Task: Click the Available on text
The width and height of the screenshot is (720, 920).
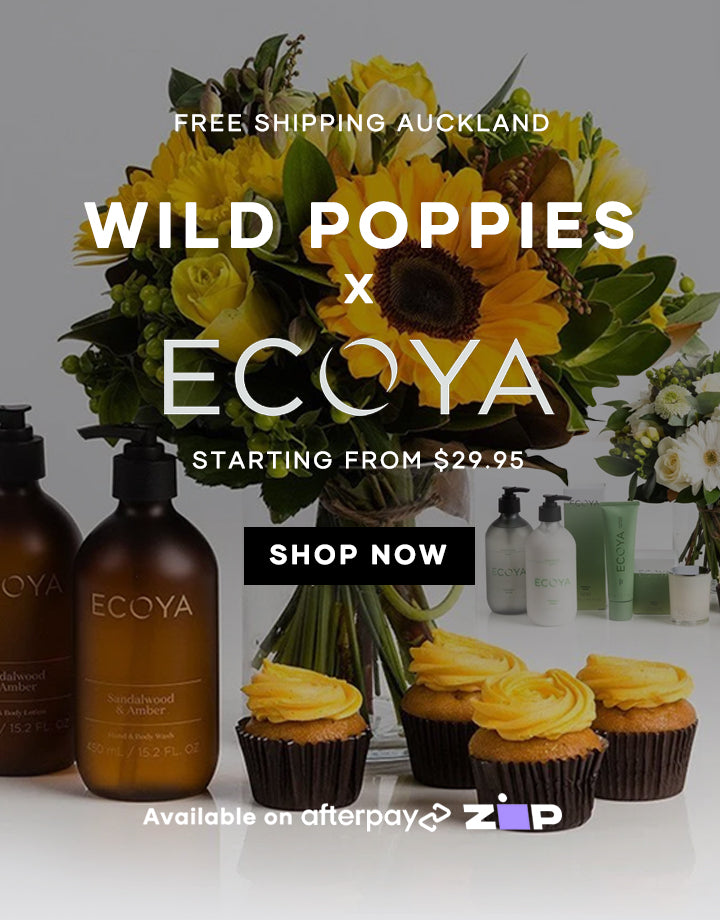Action: tap(217, 817)
